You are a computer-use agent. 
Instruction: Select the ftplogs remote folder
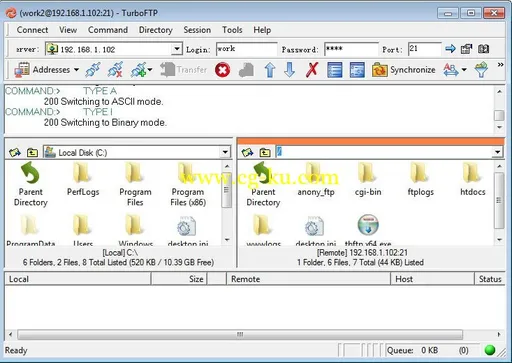(x=420, y=179)
